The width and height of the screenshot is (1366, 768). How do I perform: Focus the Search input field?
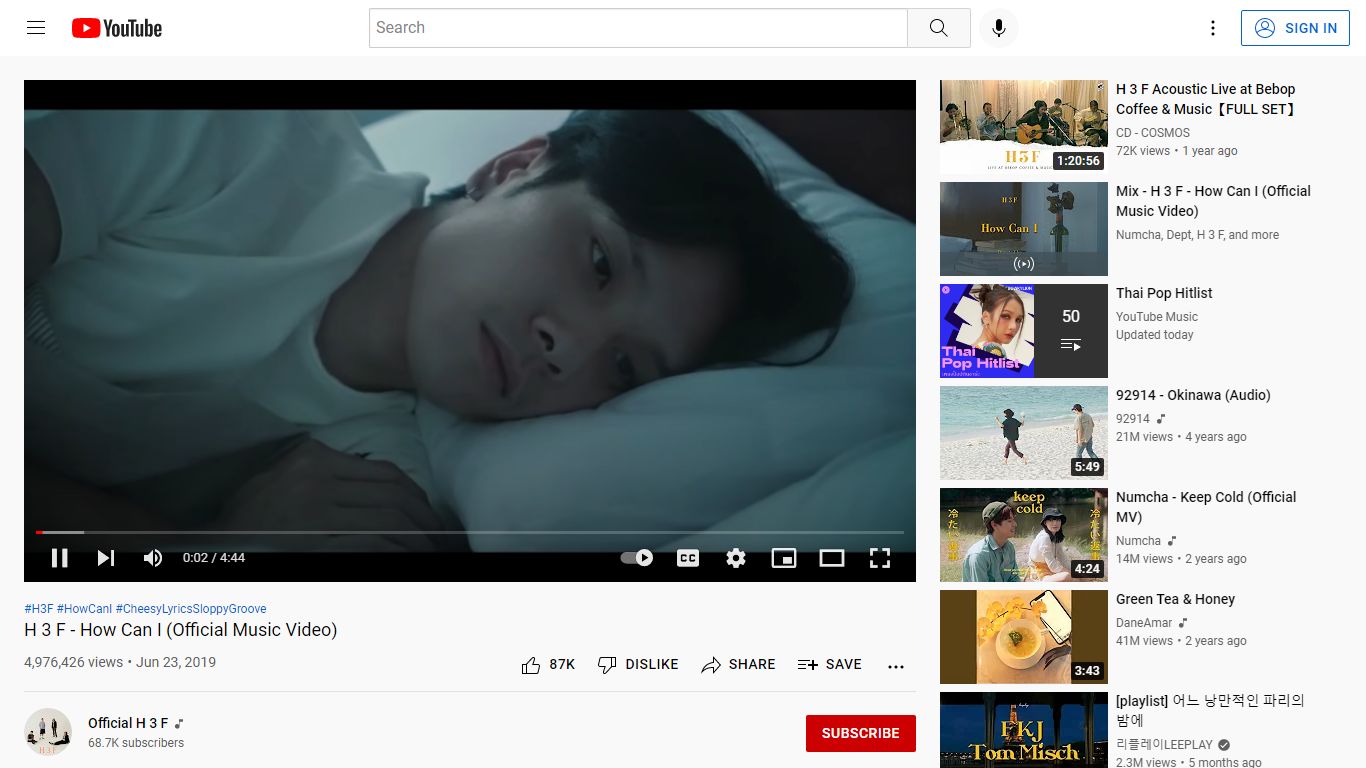coord(638,28)
